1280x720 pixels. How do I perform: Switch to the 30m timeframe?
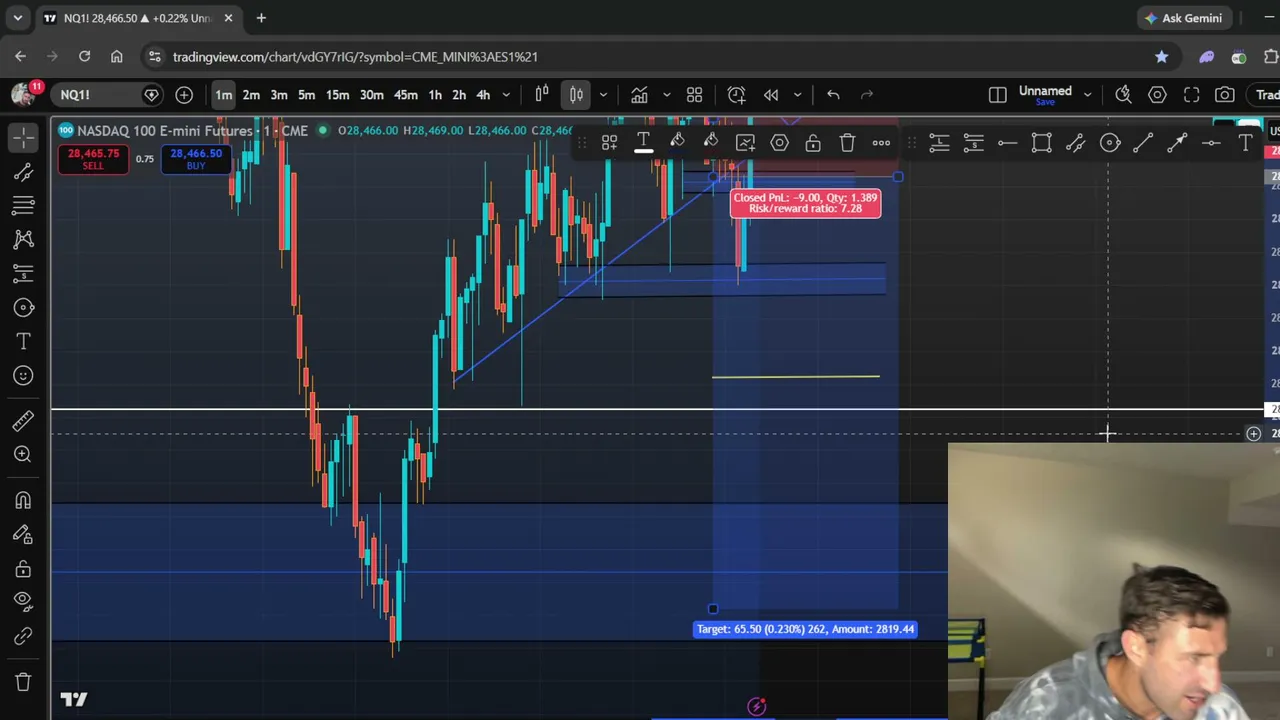372,95
